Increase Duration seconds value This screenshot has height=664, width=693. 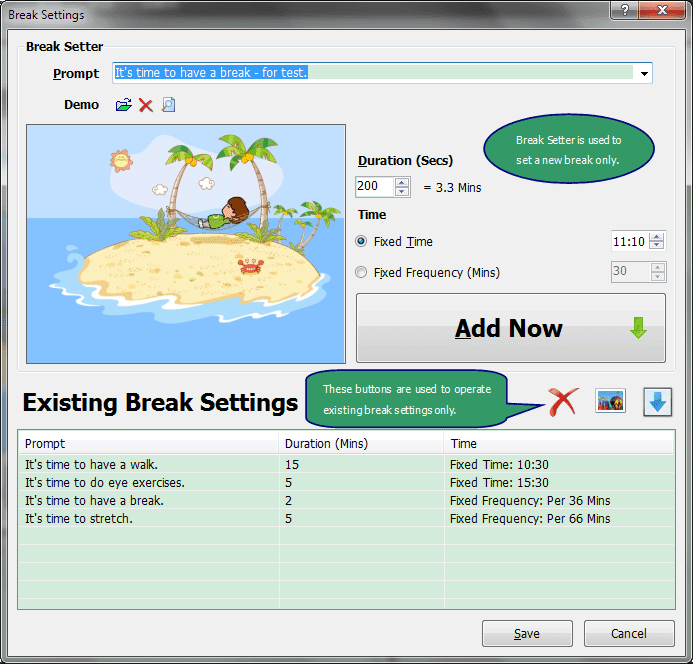tap(402, 182)
